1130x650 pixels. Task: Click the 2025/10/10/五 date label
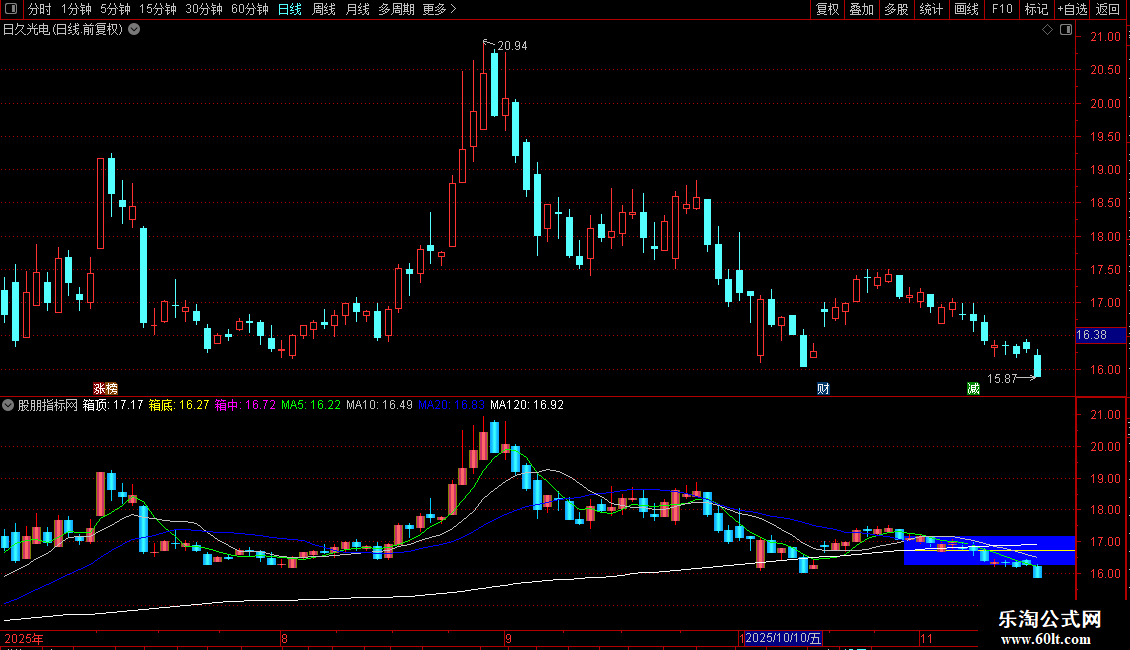(783, 638)
